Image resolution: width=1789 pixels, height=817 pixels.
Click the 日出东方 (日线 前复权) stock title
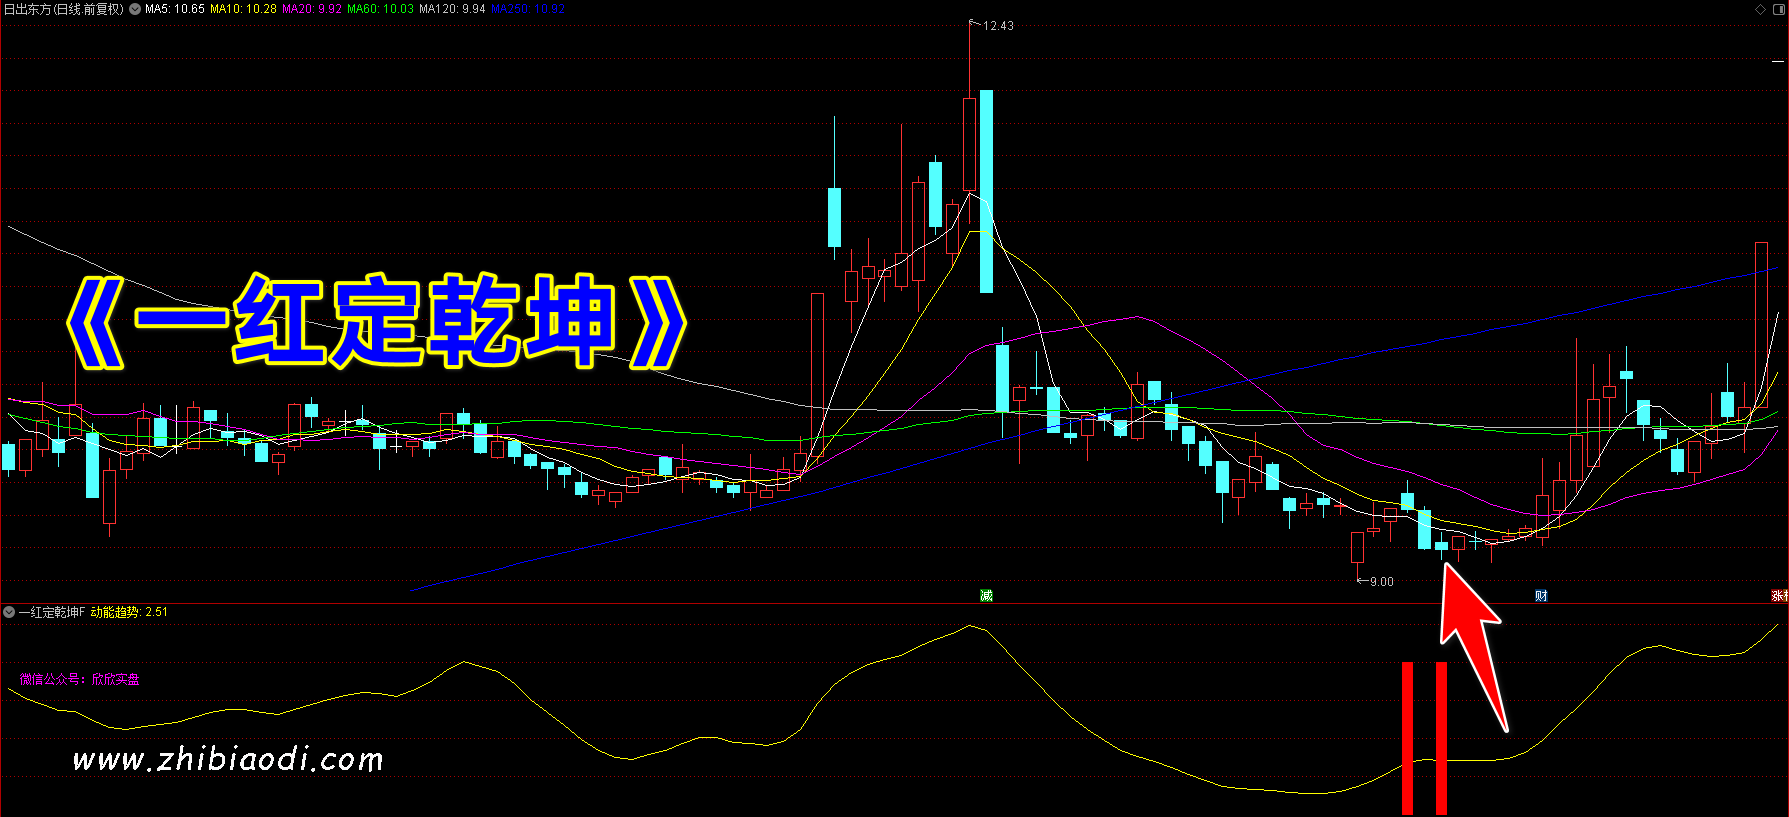coord(64,9)
